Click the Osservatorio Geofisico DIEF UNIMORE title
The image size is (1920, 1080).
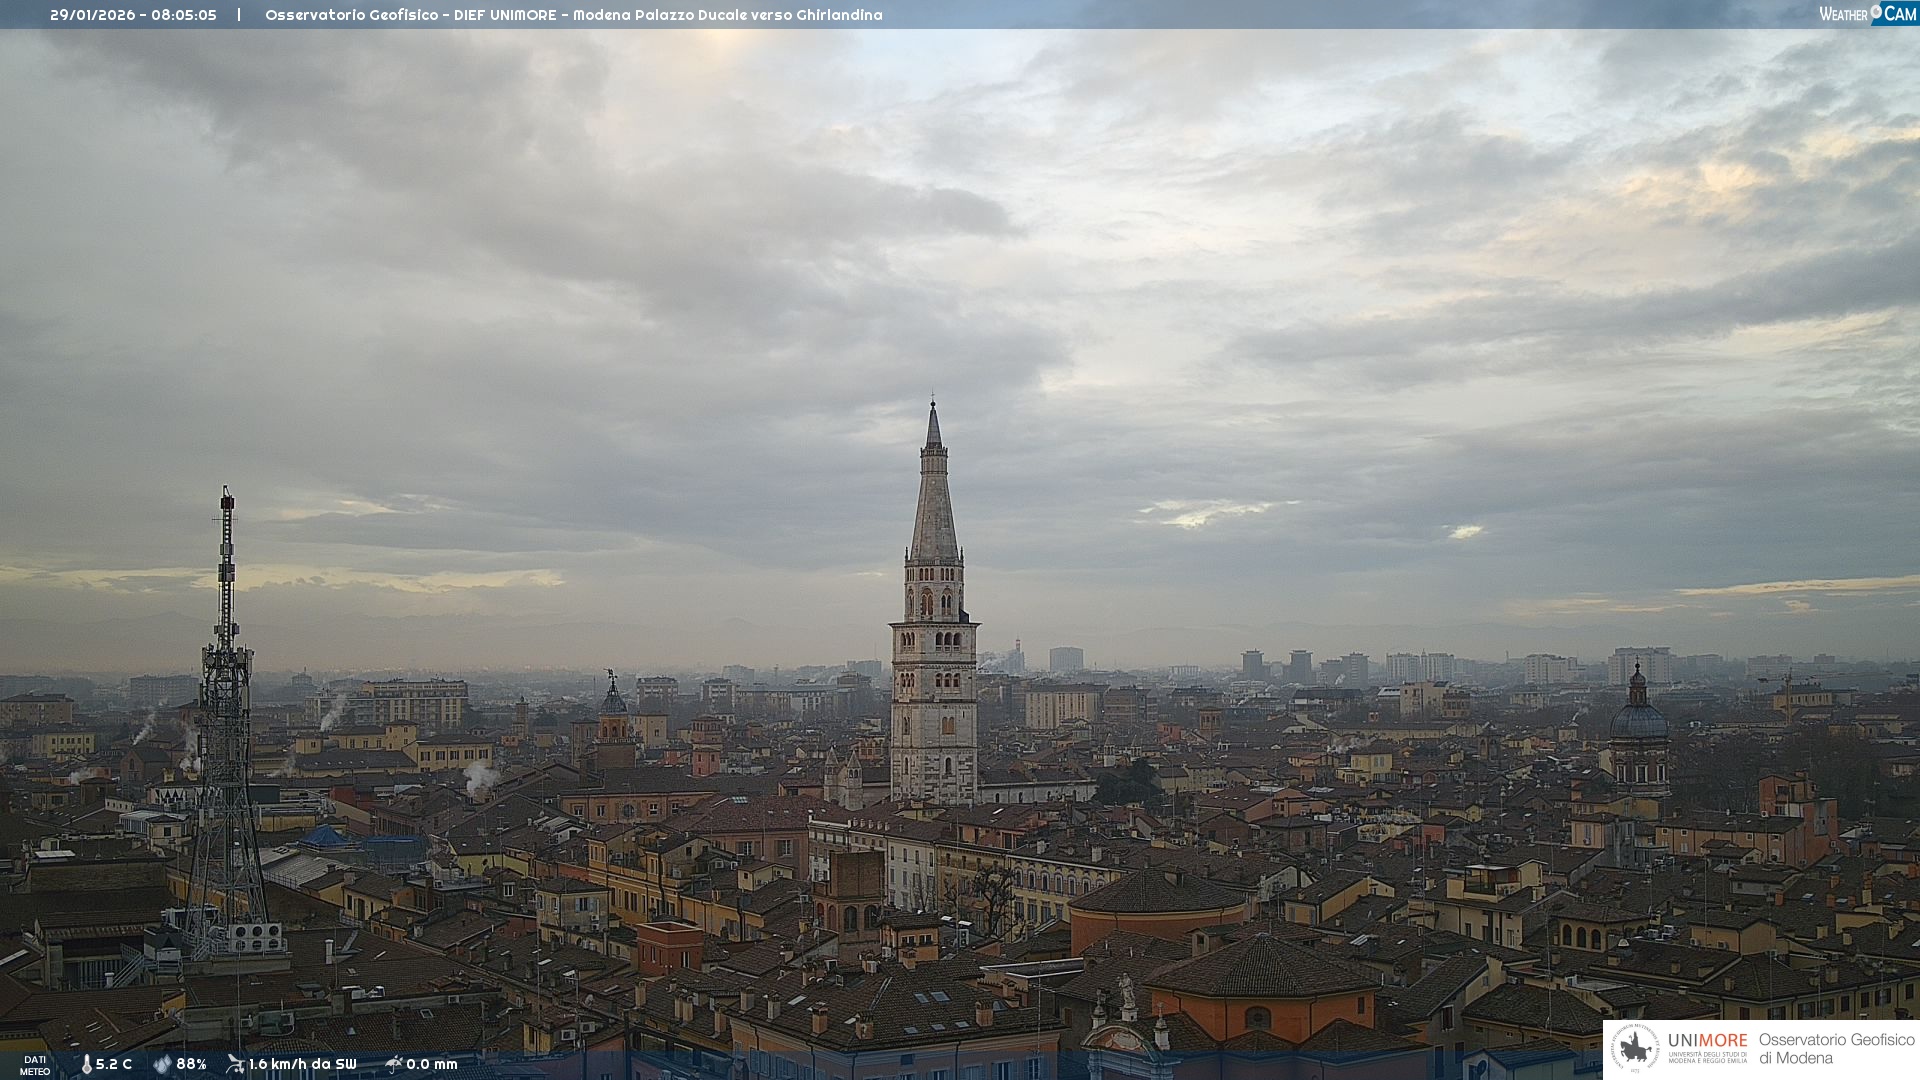point(410,15)
